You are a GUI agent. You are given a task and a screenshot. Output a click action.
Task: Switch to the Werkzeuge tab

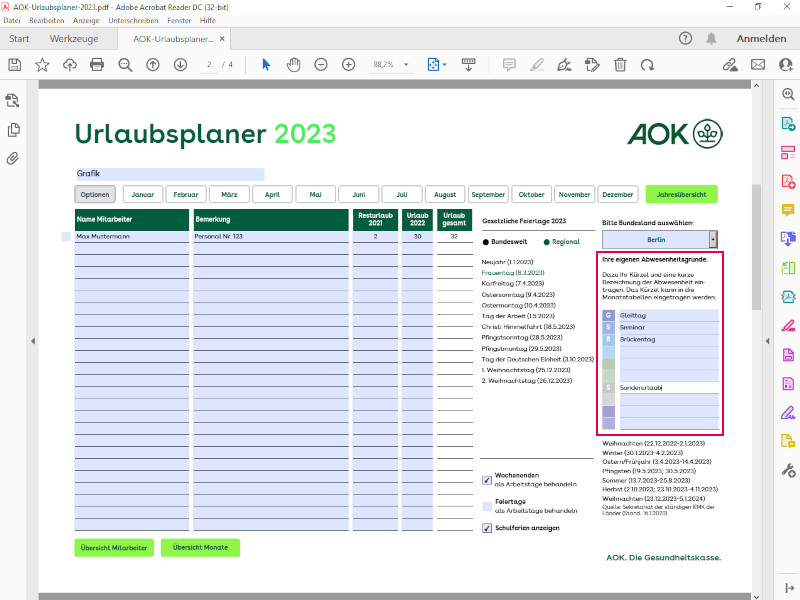point(74,39)
